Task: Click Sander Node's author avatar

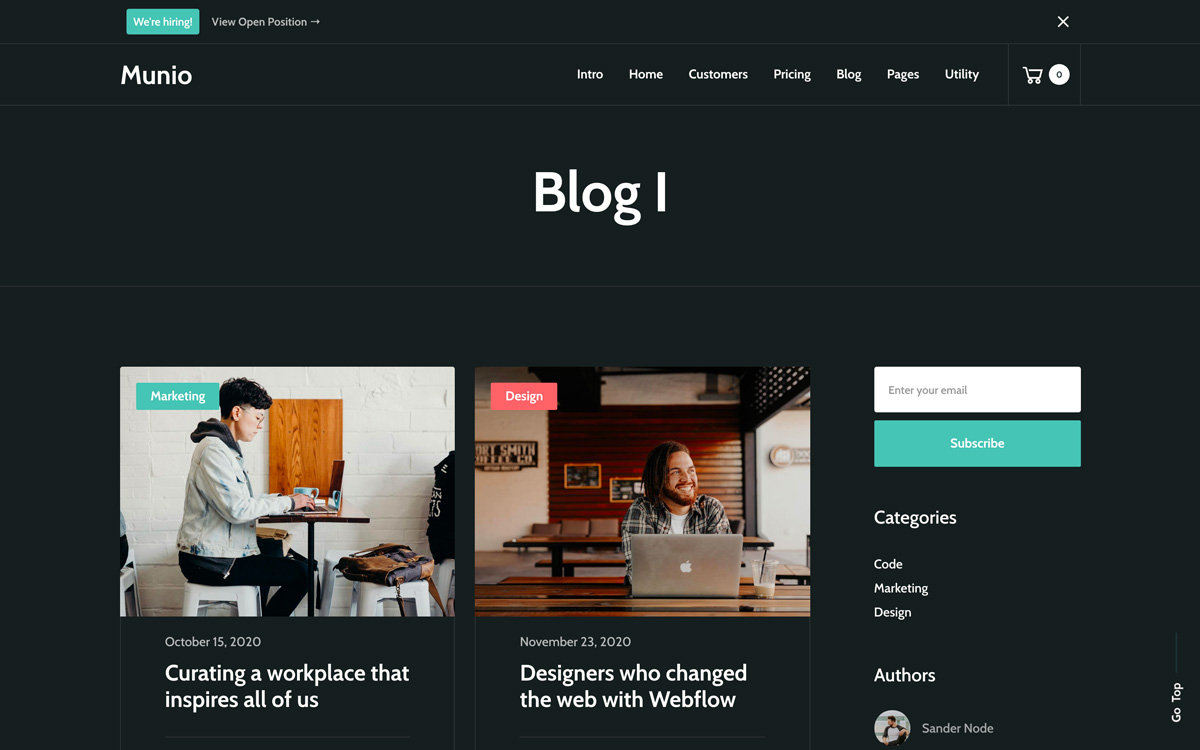Action: (892, 728)
